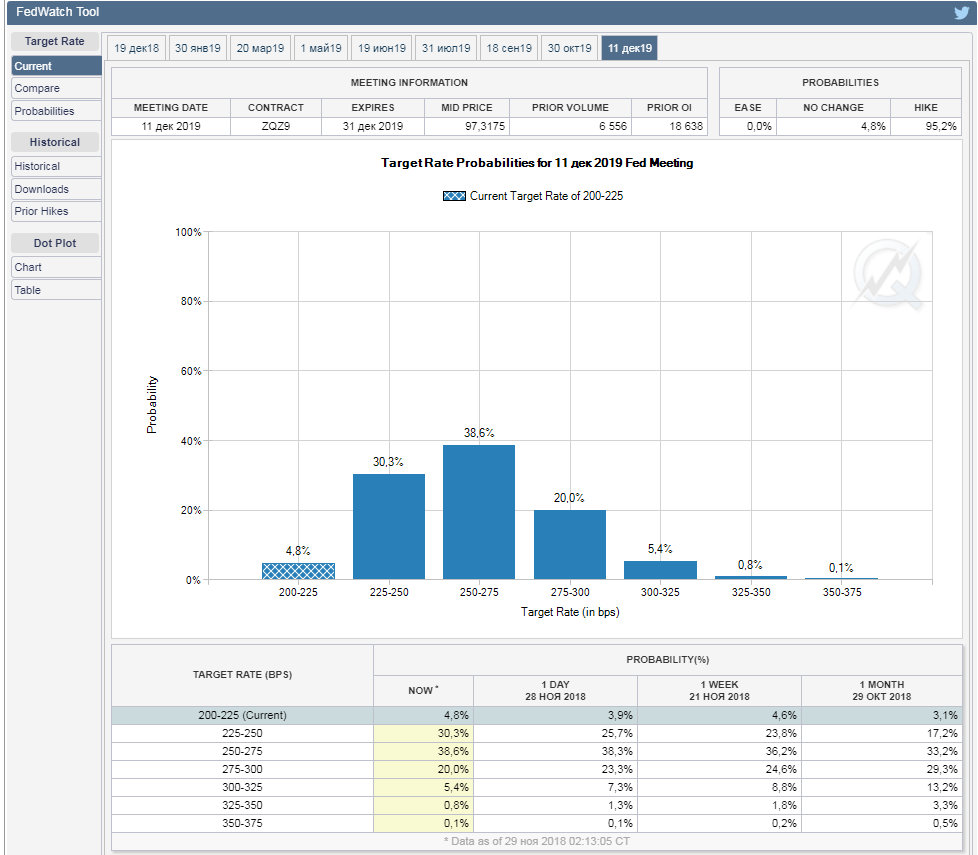Click the Current Target Rate of 200-225 legend text

click(546, 196)
